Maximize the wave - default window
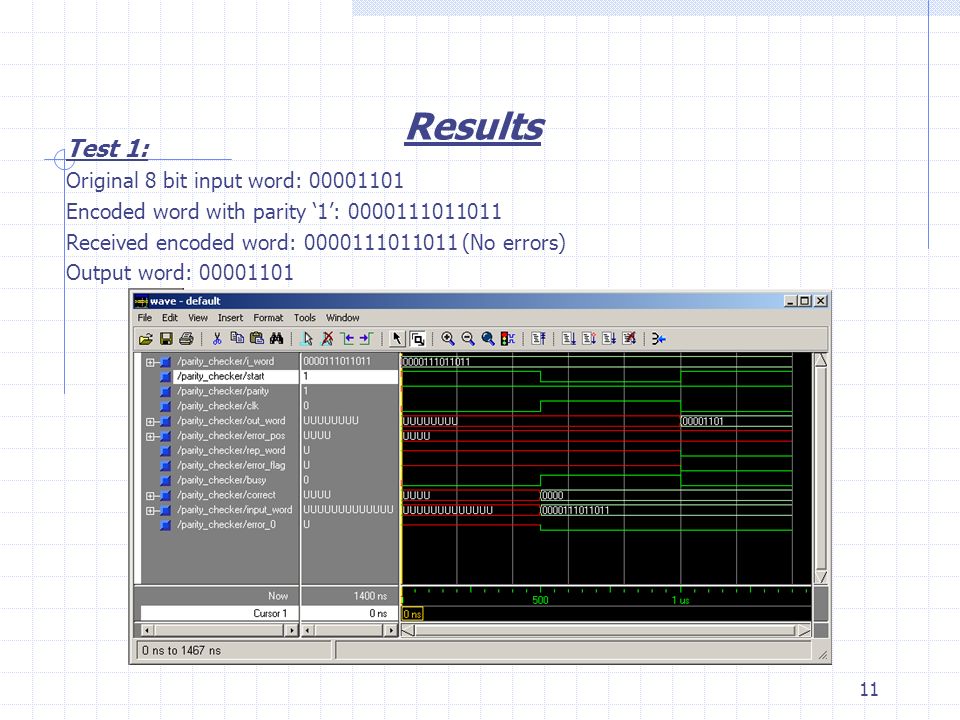The width and height of the screenshot is (960, 720). coord(806,301)
